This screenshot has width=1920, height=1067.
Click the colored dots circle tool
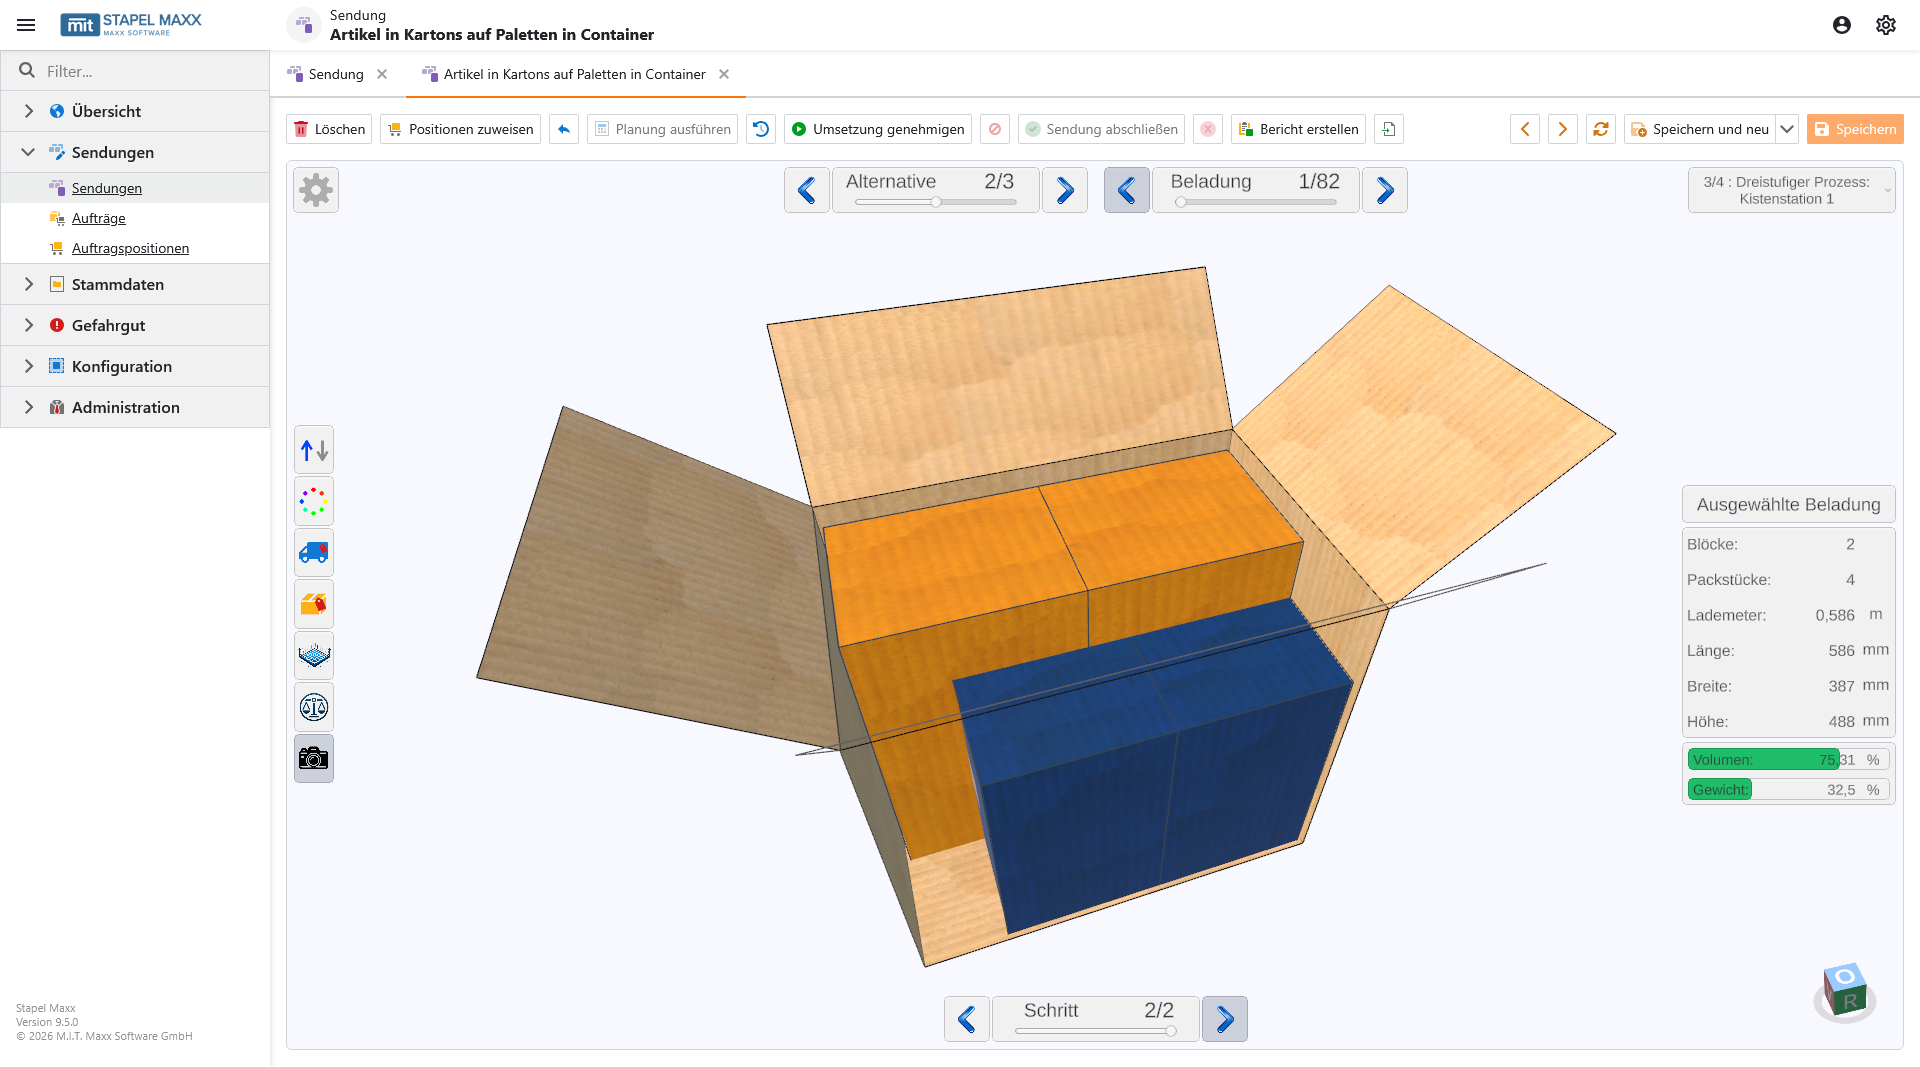(314, 501)
